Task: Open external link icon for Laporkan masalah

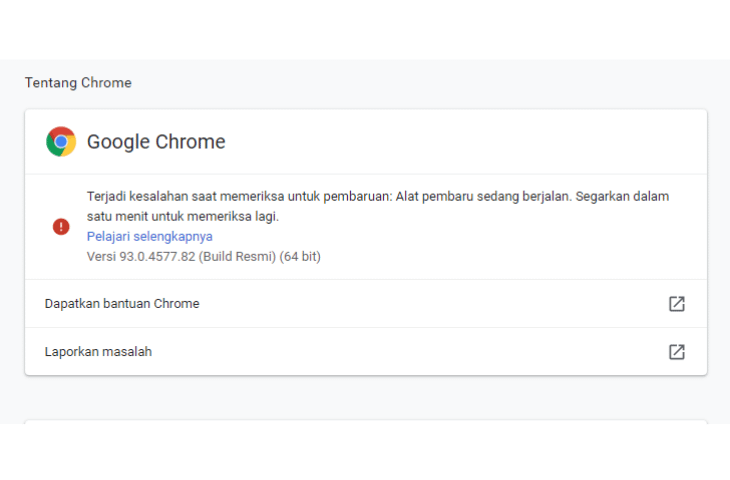Action: [676, 352]
